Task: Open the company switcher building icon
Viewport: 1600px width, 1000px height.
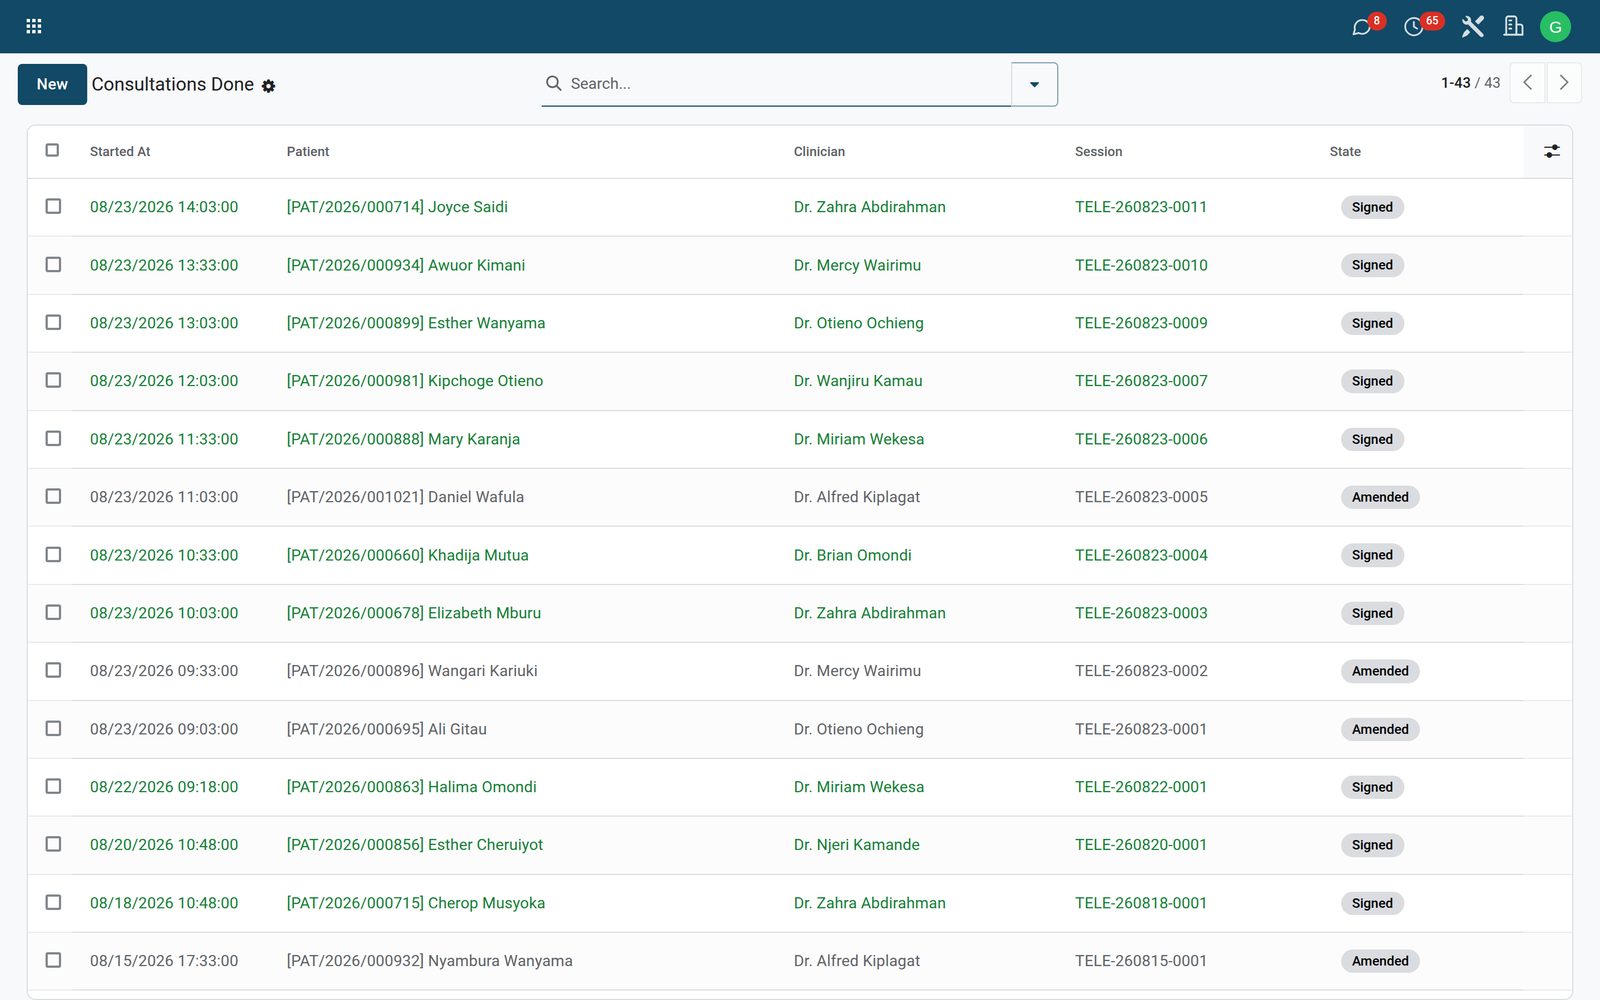Action: point(1514,26)
